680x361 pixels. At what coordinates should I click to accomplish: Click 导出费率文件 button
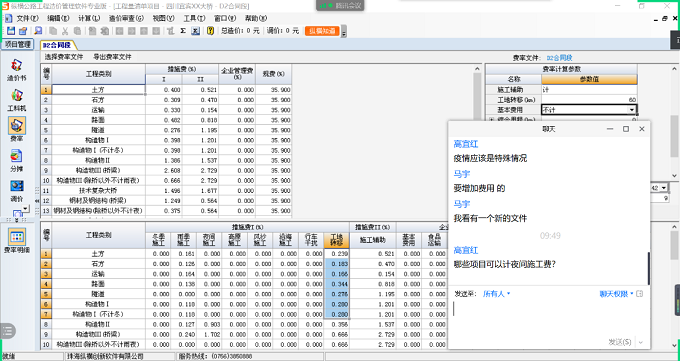point(112,57)
